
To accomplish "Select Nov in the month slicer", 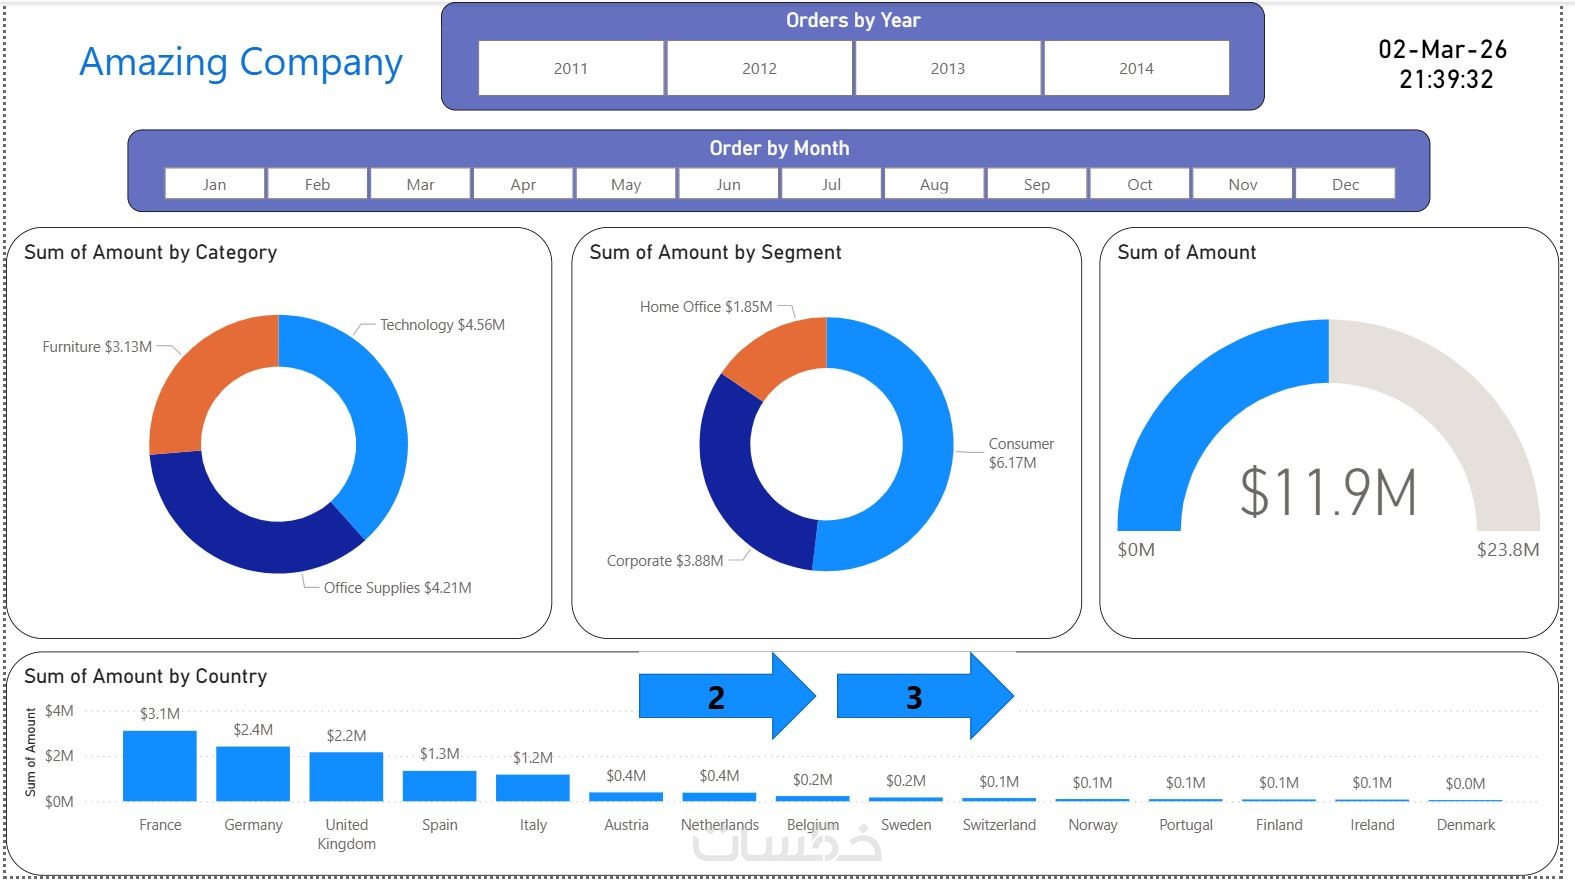I will tap(1243, 184).
